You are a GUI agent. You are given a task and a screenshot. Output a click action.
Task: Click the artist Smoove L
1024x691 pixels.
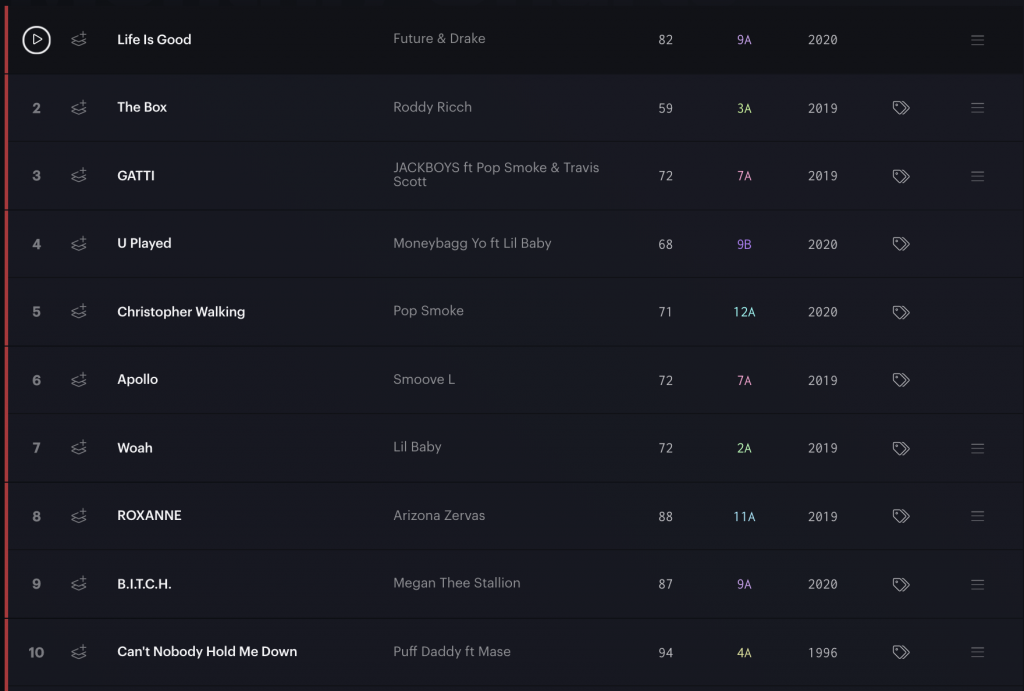[424, 379]
